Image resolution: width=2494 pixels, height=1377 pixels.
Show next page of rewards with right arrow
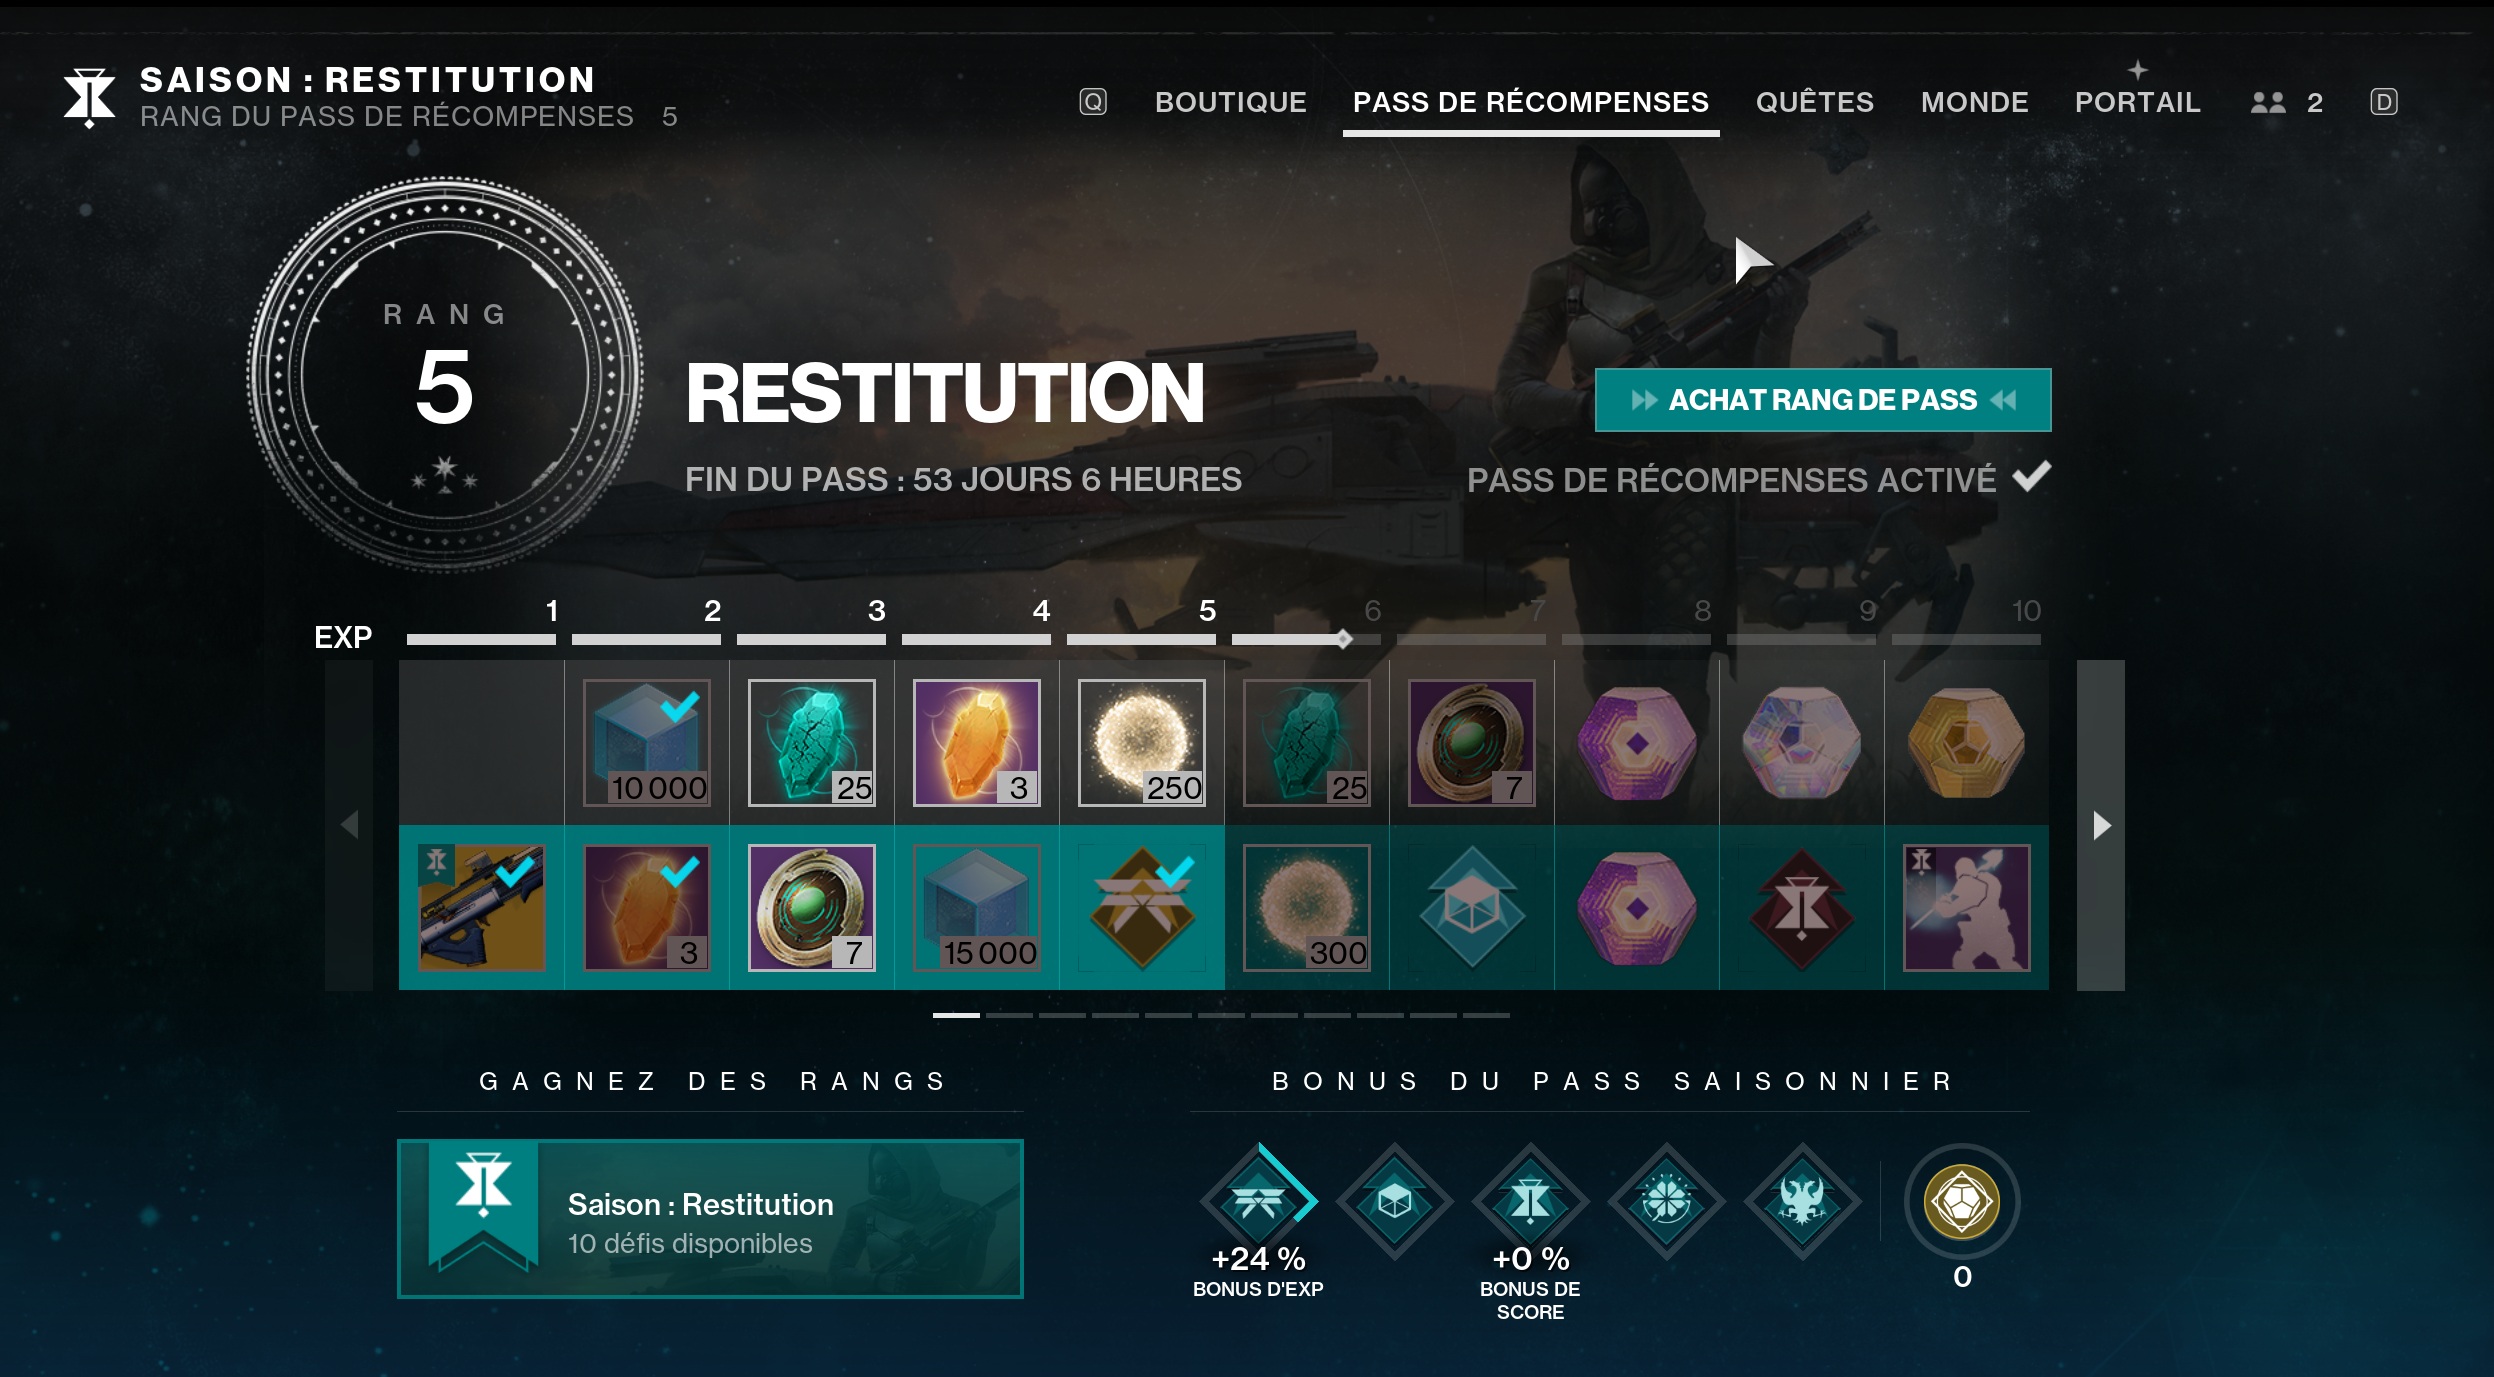tap(2101, 825)
